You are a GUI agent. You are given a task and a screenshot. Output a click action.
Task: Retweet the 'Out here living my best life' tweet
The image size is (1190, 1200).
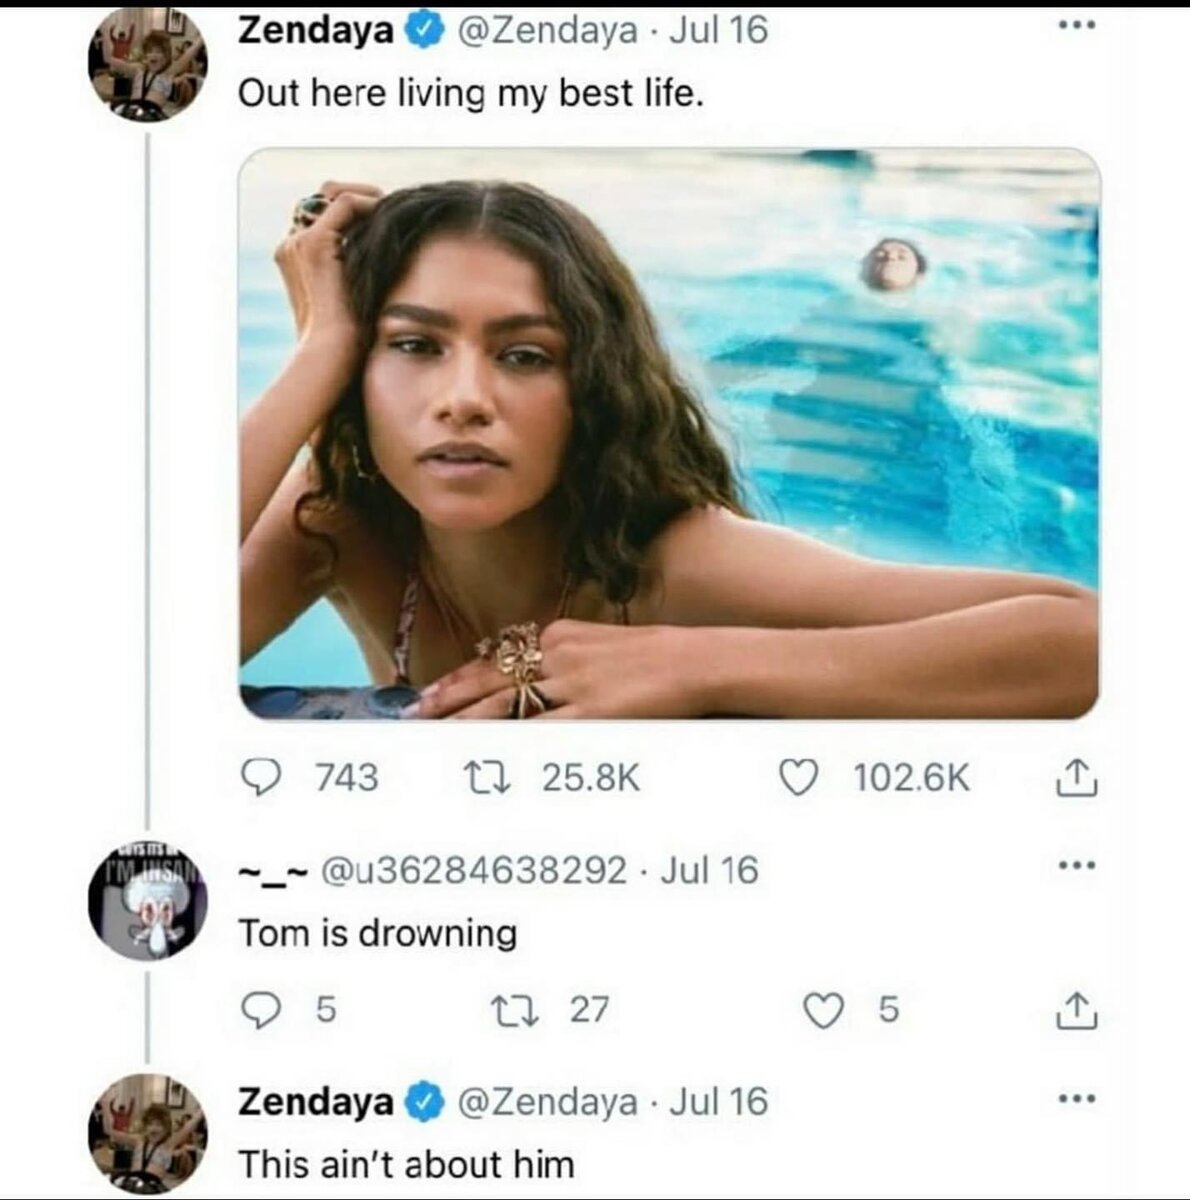click(x=487, y=777)
